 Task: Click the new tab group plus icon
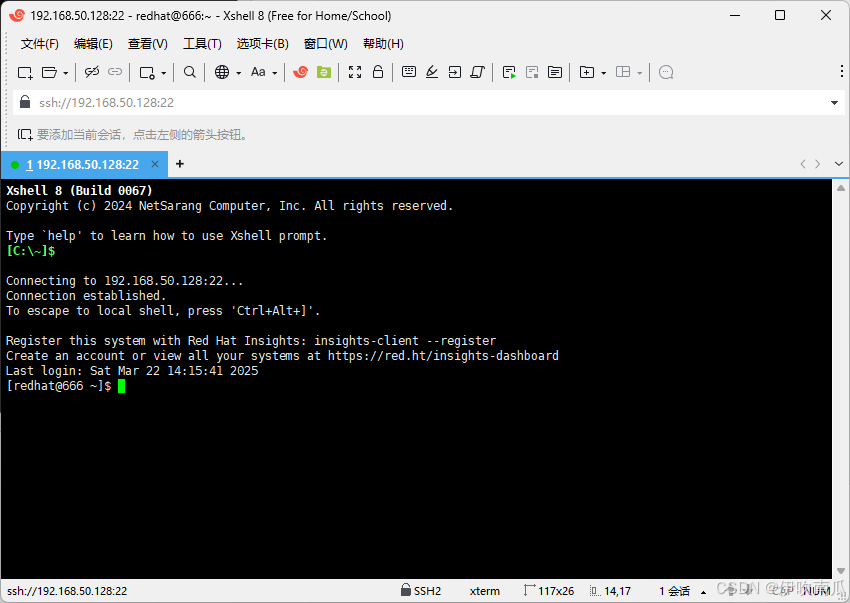coord(587,72)
